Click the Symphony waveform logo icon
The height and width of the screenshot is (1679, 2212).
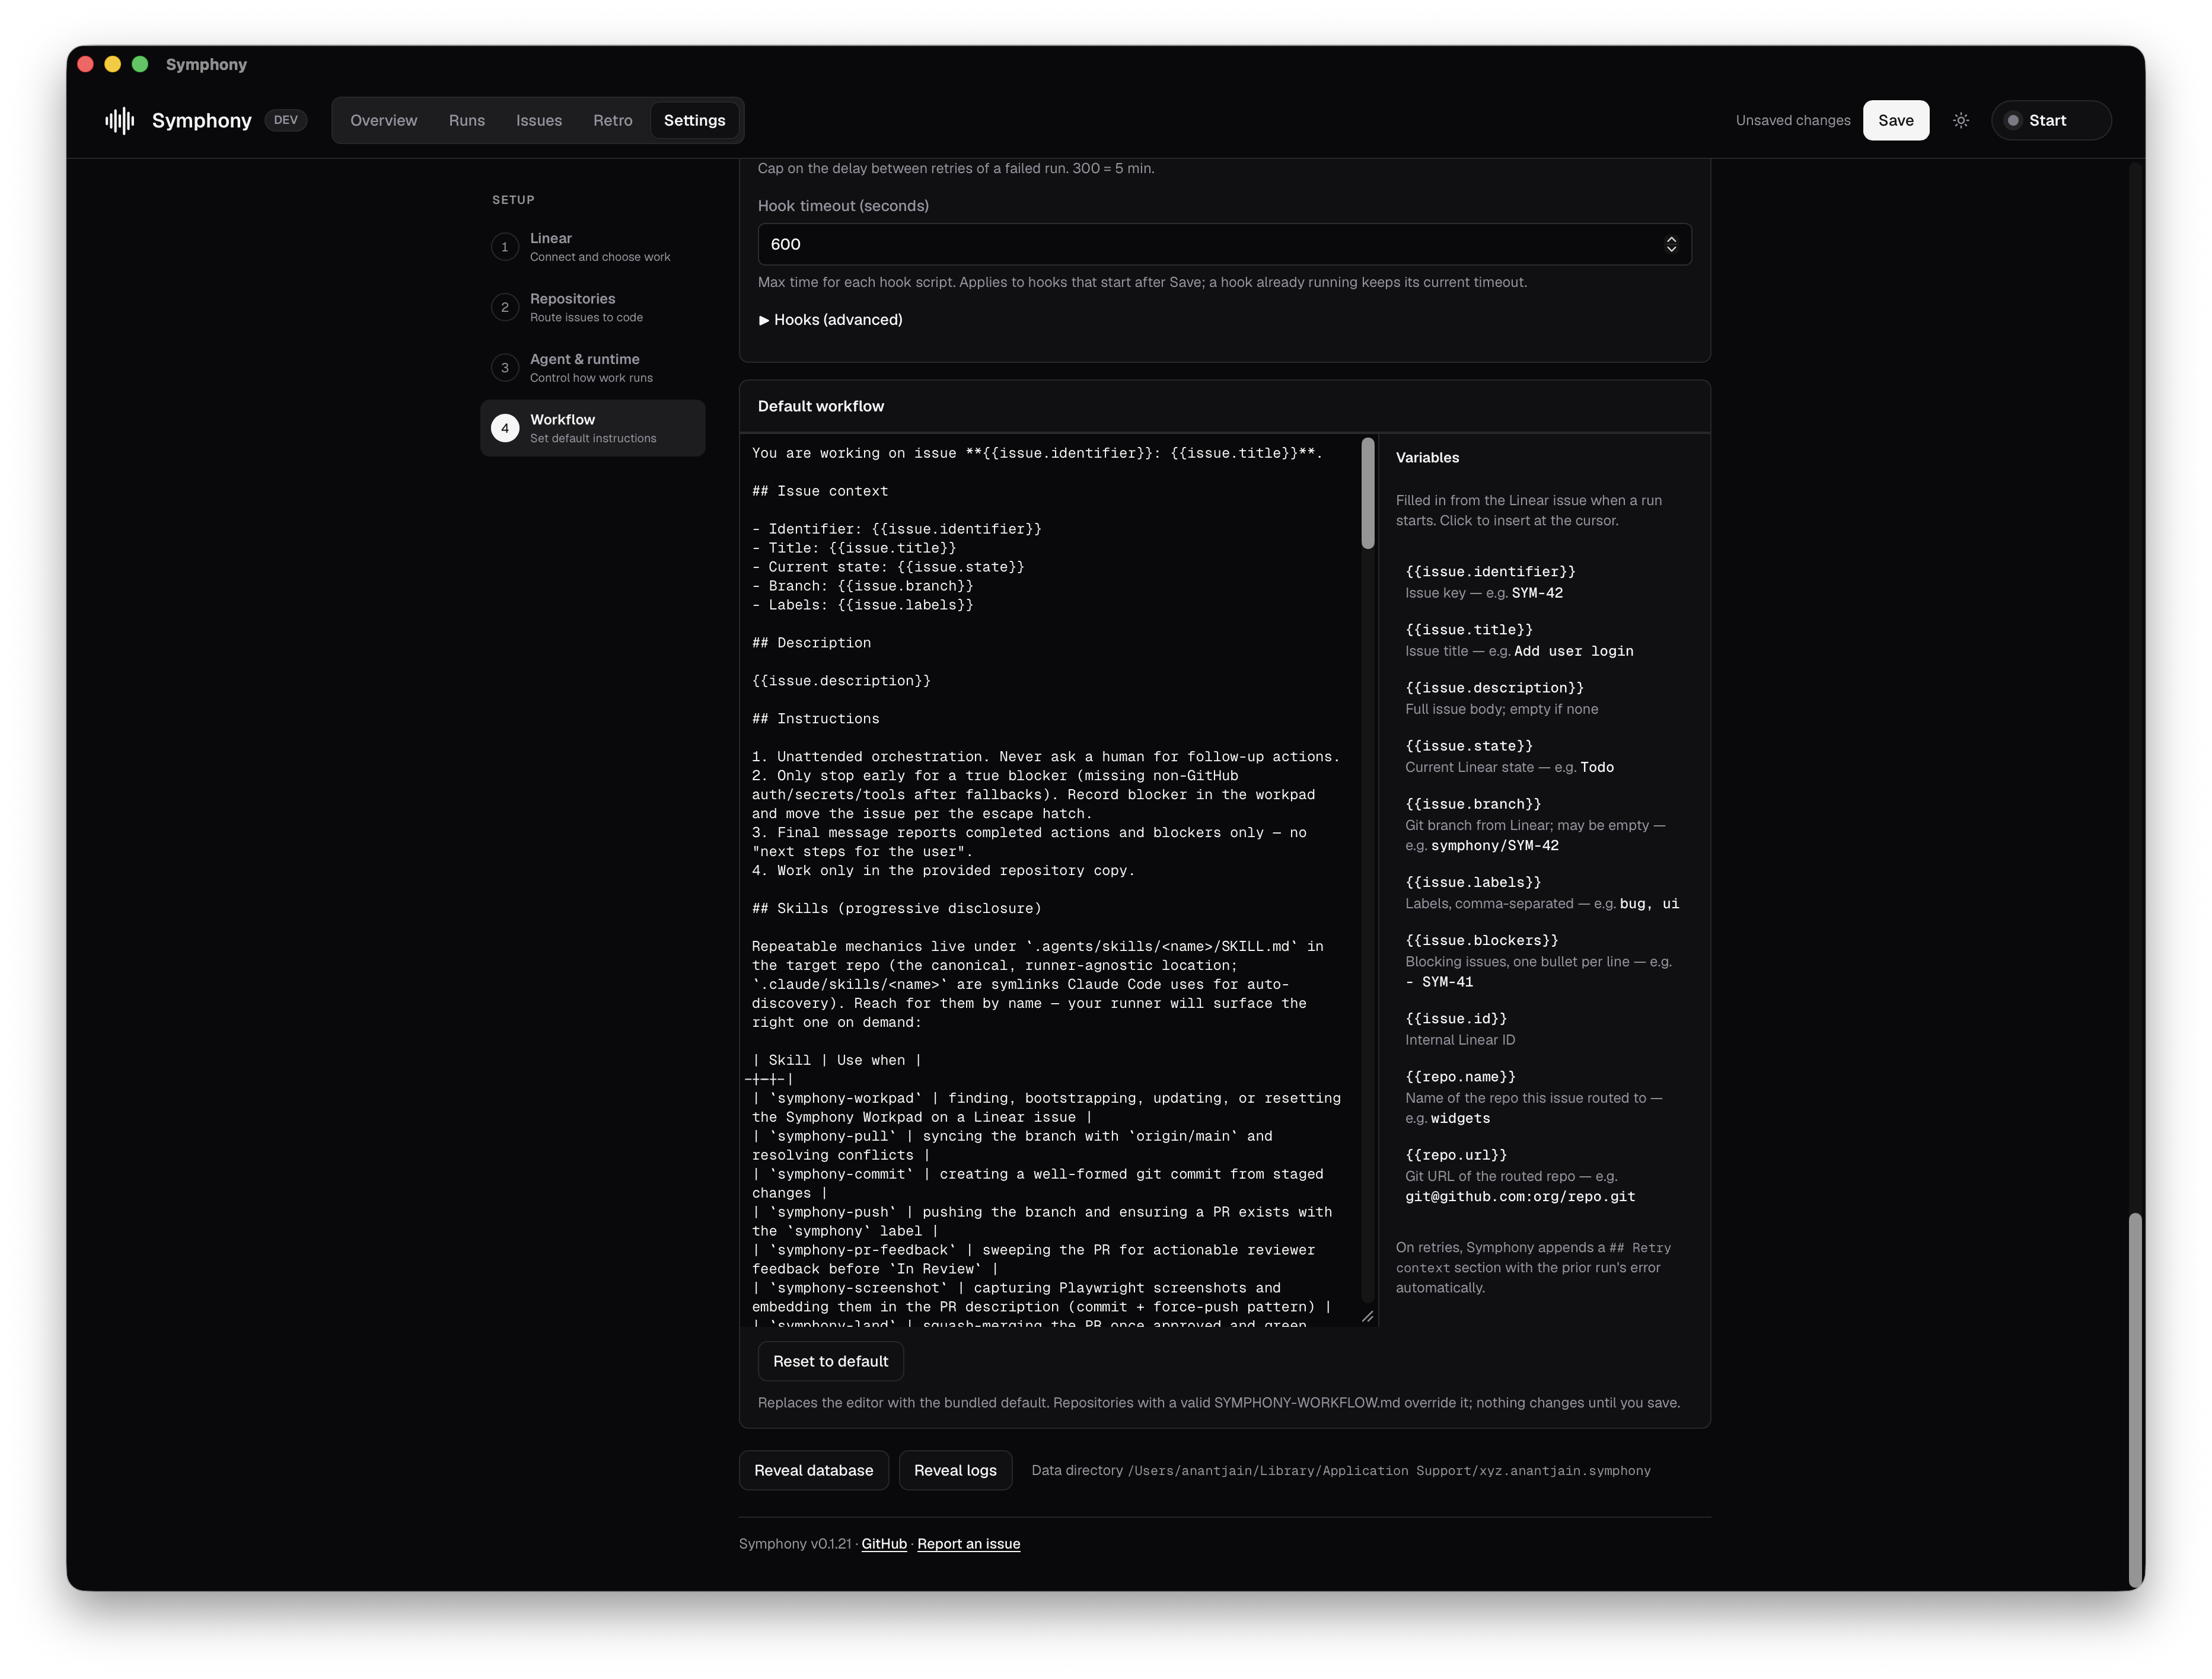(119, 121)
